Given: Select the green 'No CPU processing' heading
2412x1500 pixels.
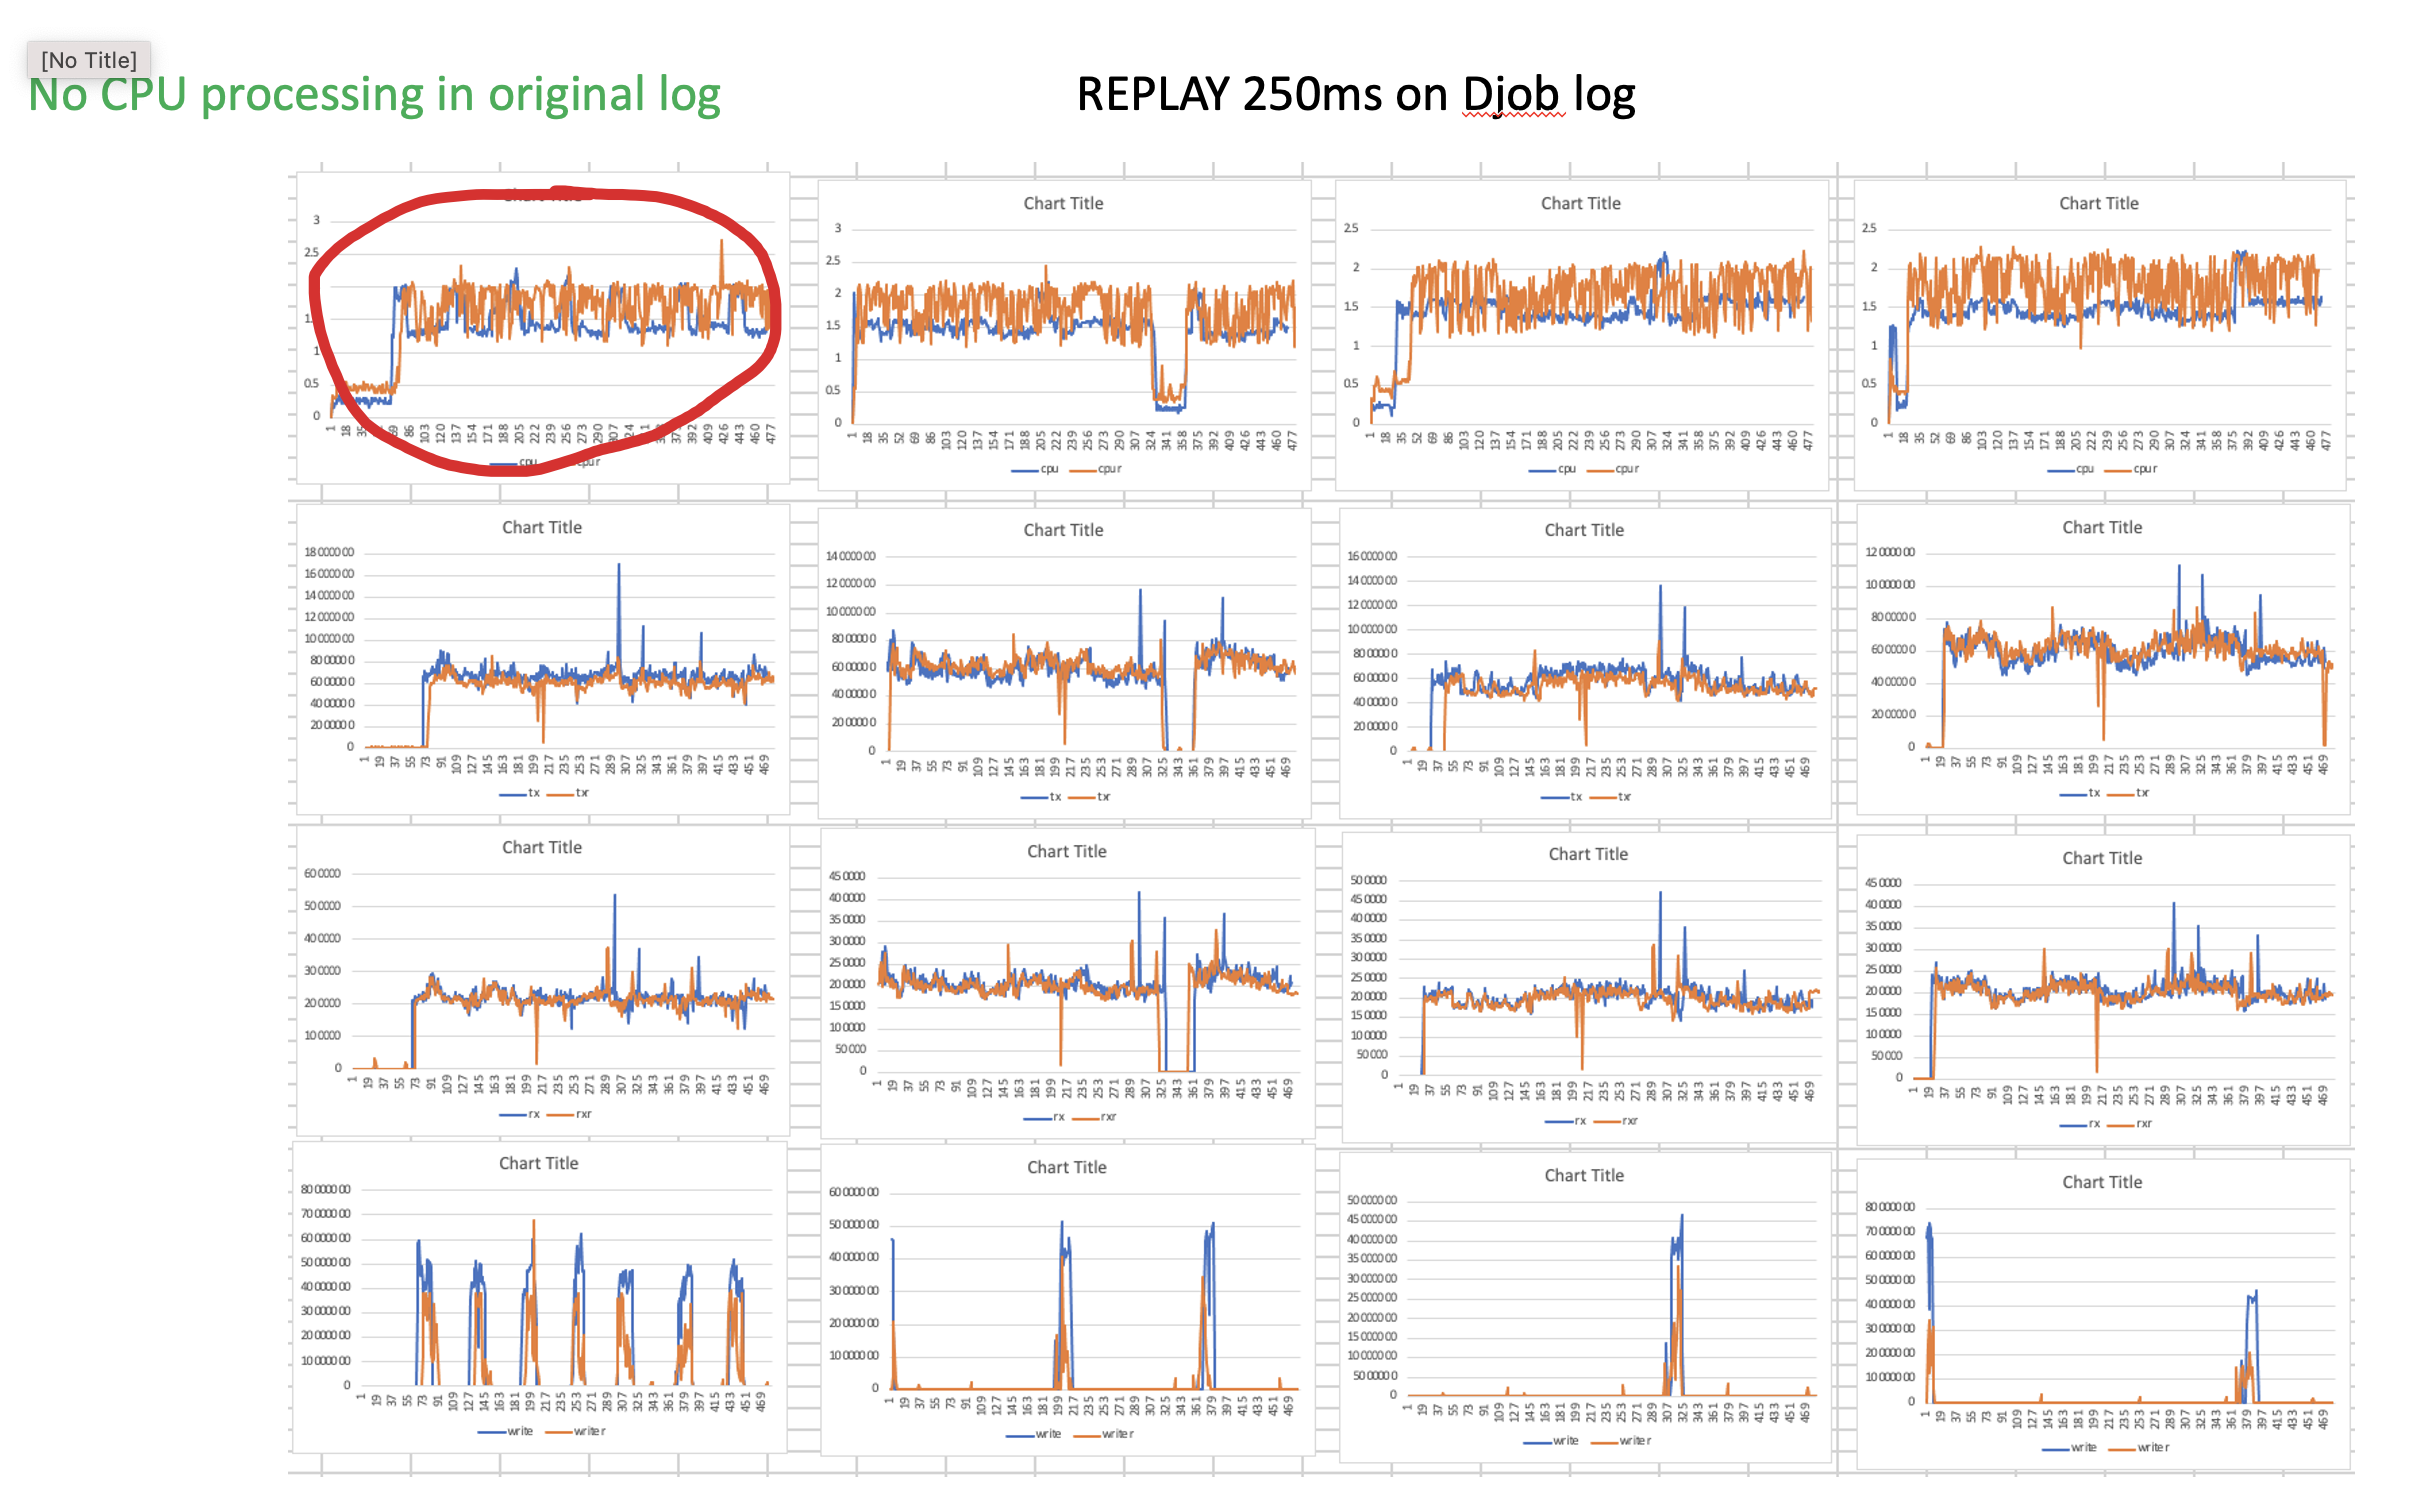Looking at the screenshot, I should coord(374,95).
